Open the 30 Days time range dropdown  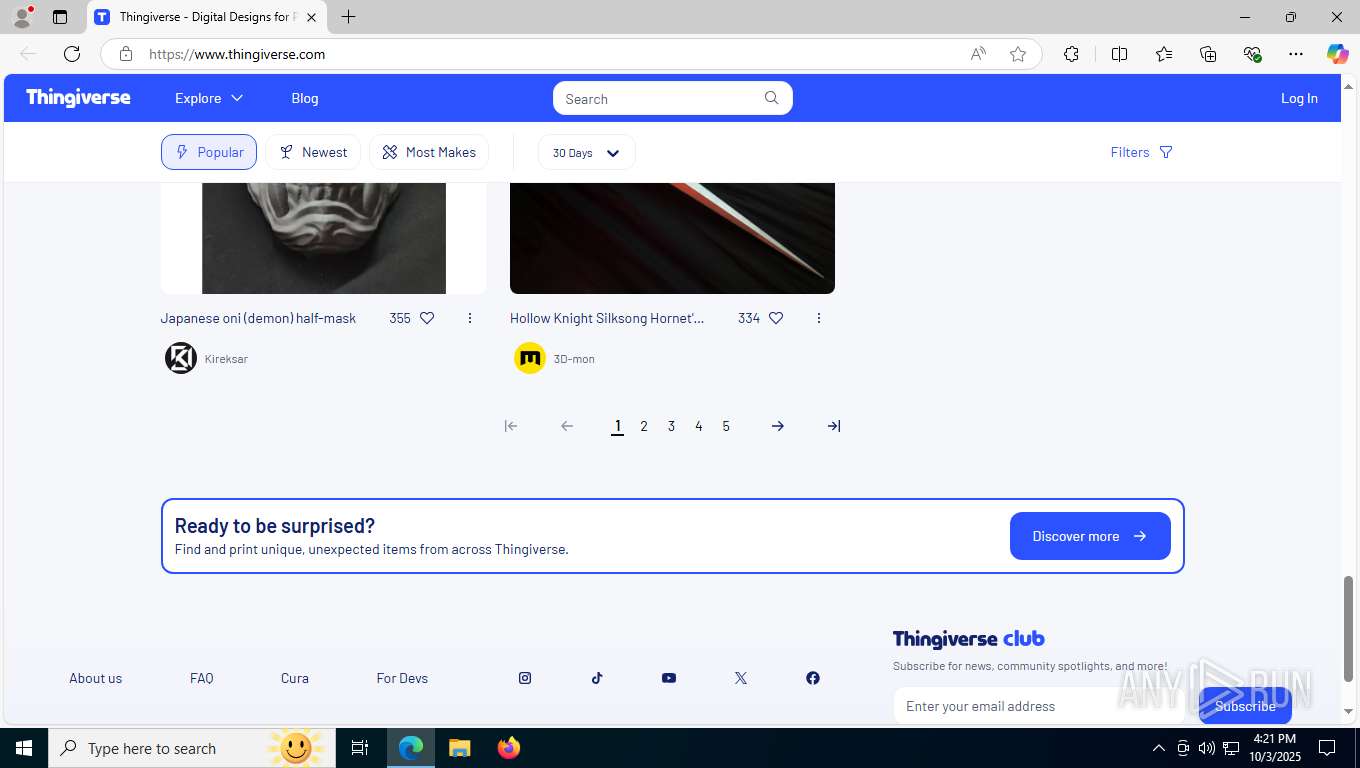pos(586,152)
